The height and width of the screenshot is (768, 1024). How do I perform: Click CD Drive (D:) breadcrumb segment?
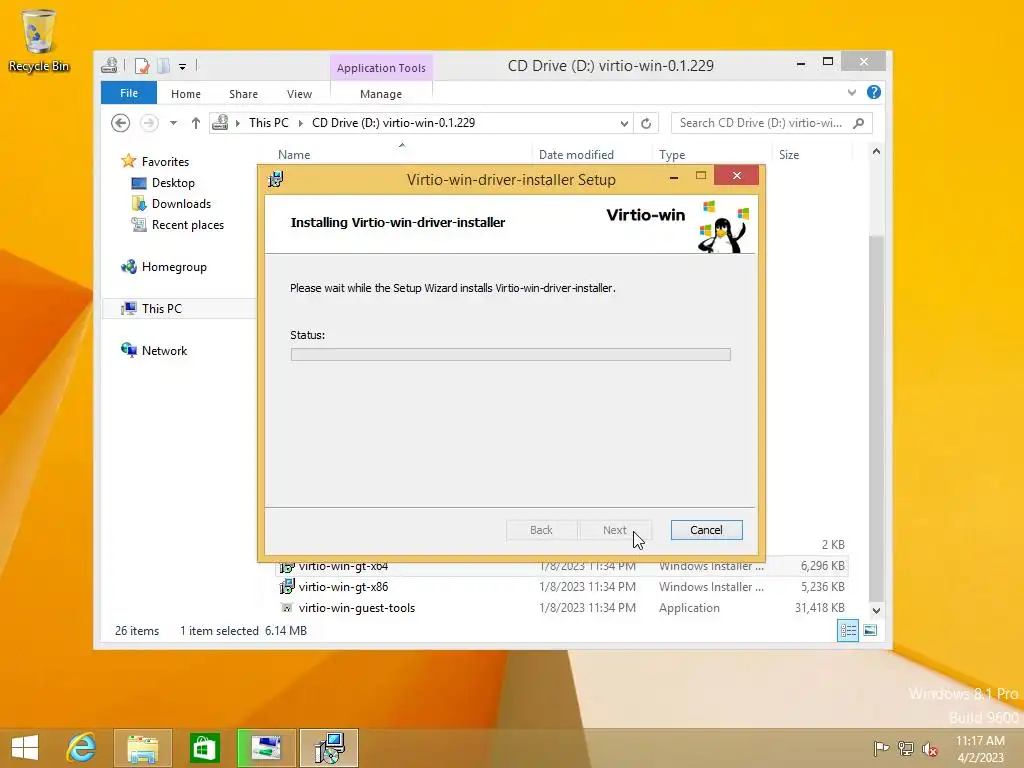click(x=393, y=123)
